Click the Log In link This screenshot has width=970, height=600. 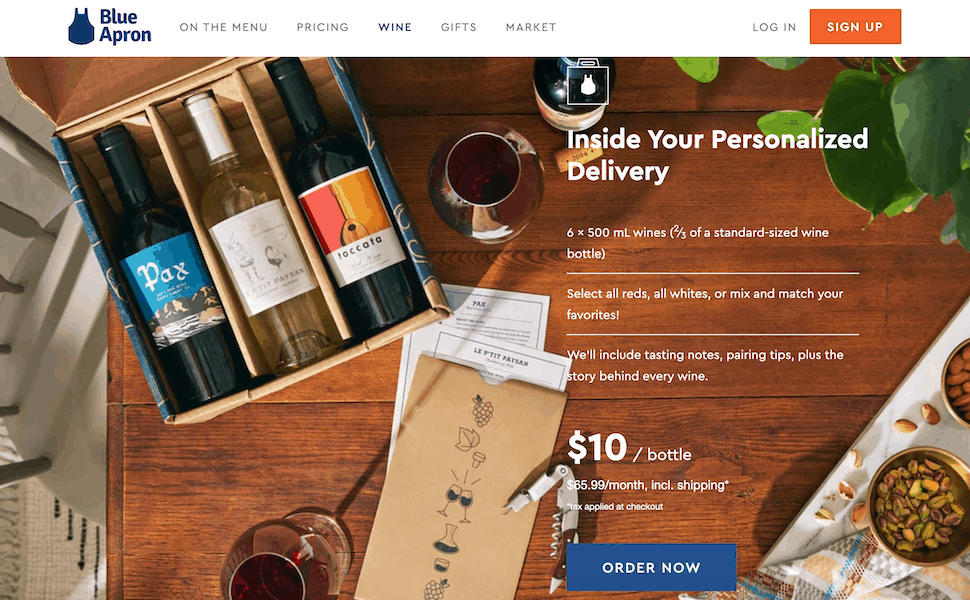(x=774, y=27)
